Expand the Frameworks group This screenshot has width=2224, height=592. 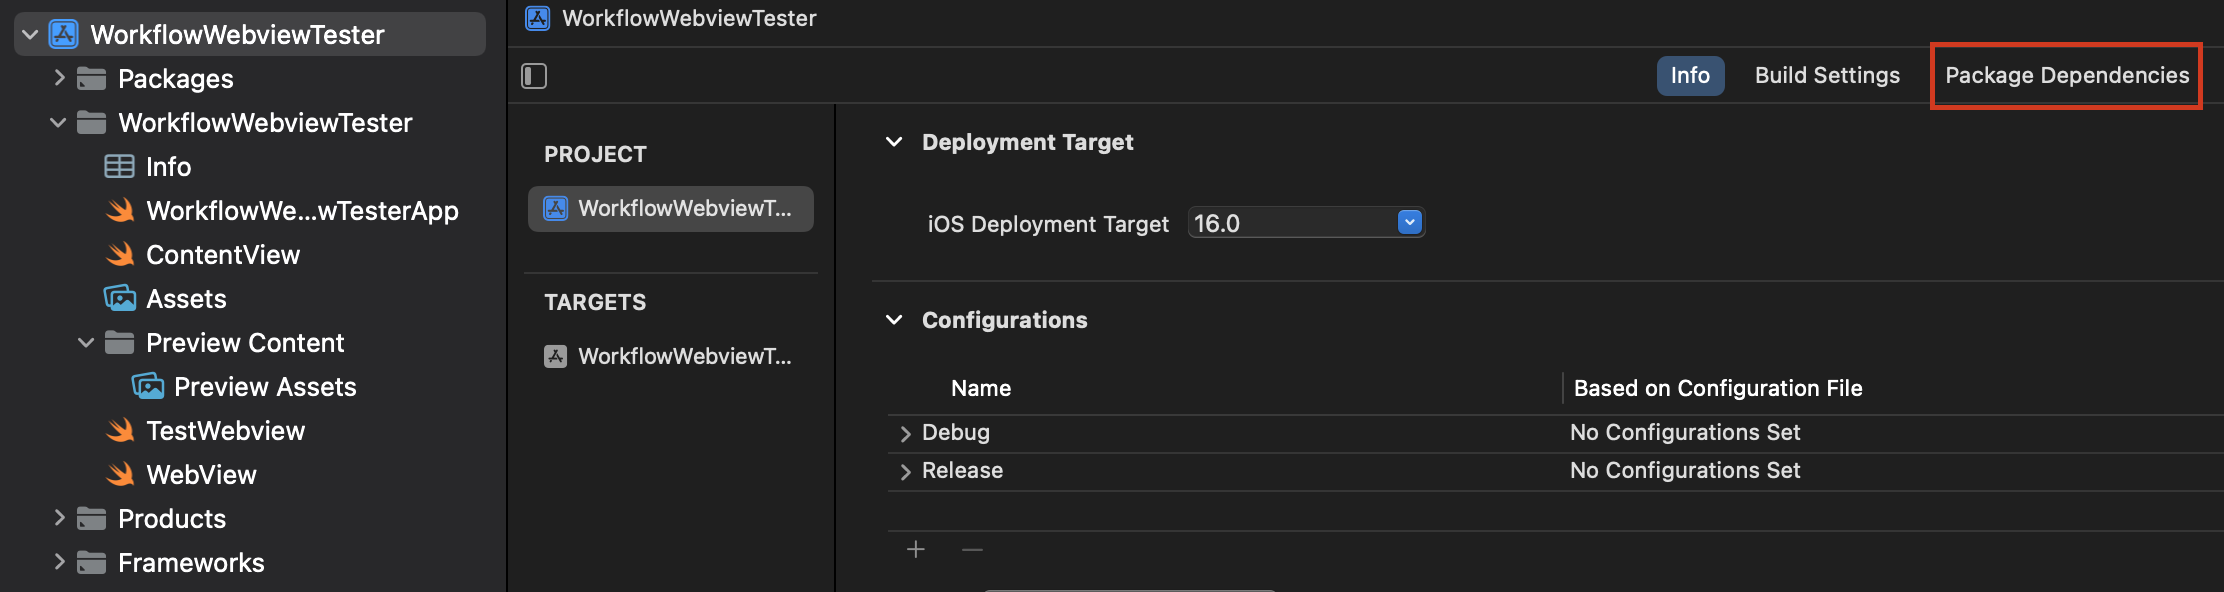(x=59, y=562)
